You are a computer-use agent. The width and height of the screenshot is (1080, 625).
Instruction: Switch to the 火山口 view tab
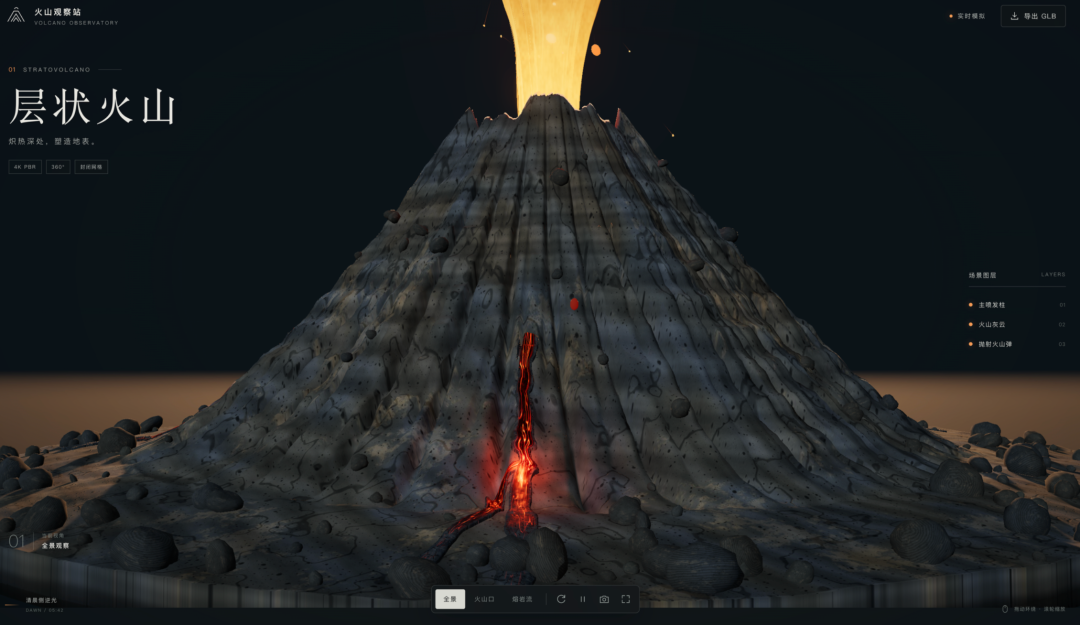coord(484,599)
